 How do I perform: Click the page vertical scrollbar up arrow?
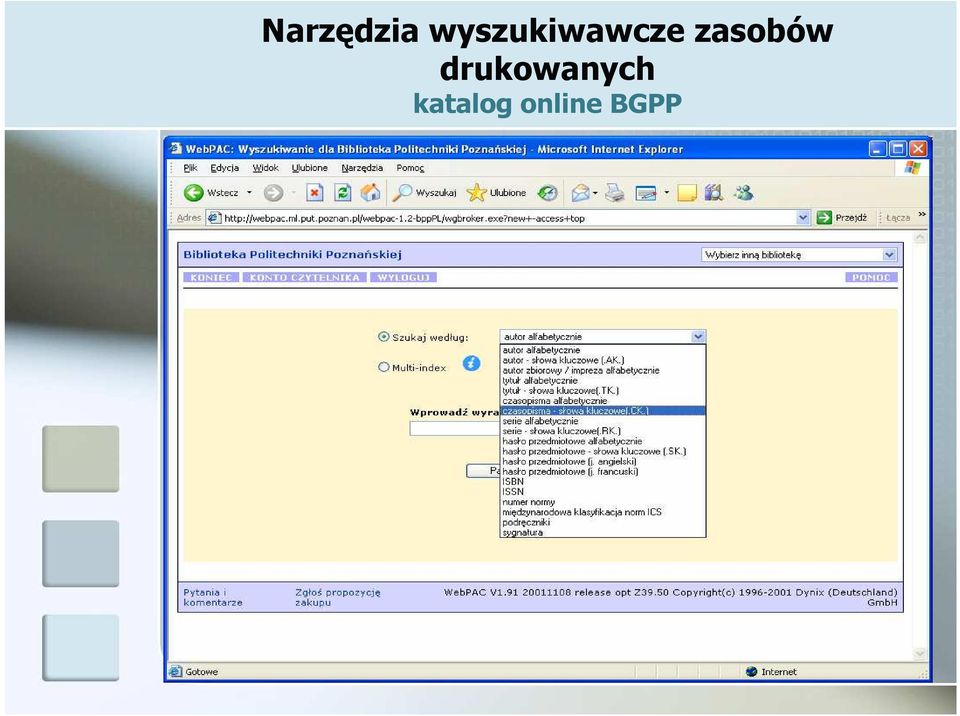tap(920, 238)
